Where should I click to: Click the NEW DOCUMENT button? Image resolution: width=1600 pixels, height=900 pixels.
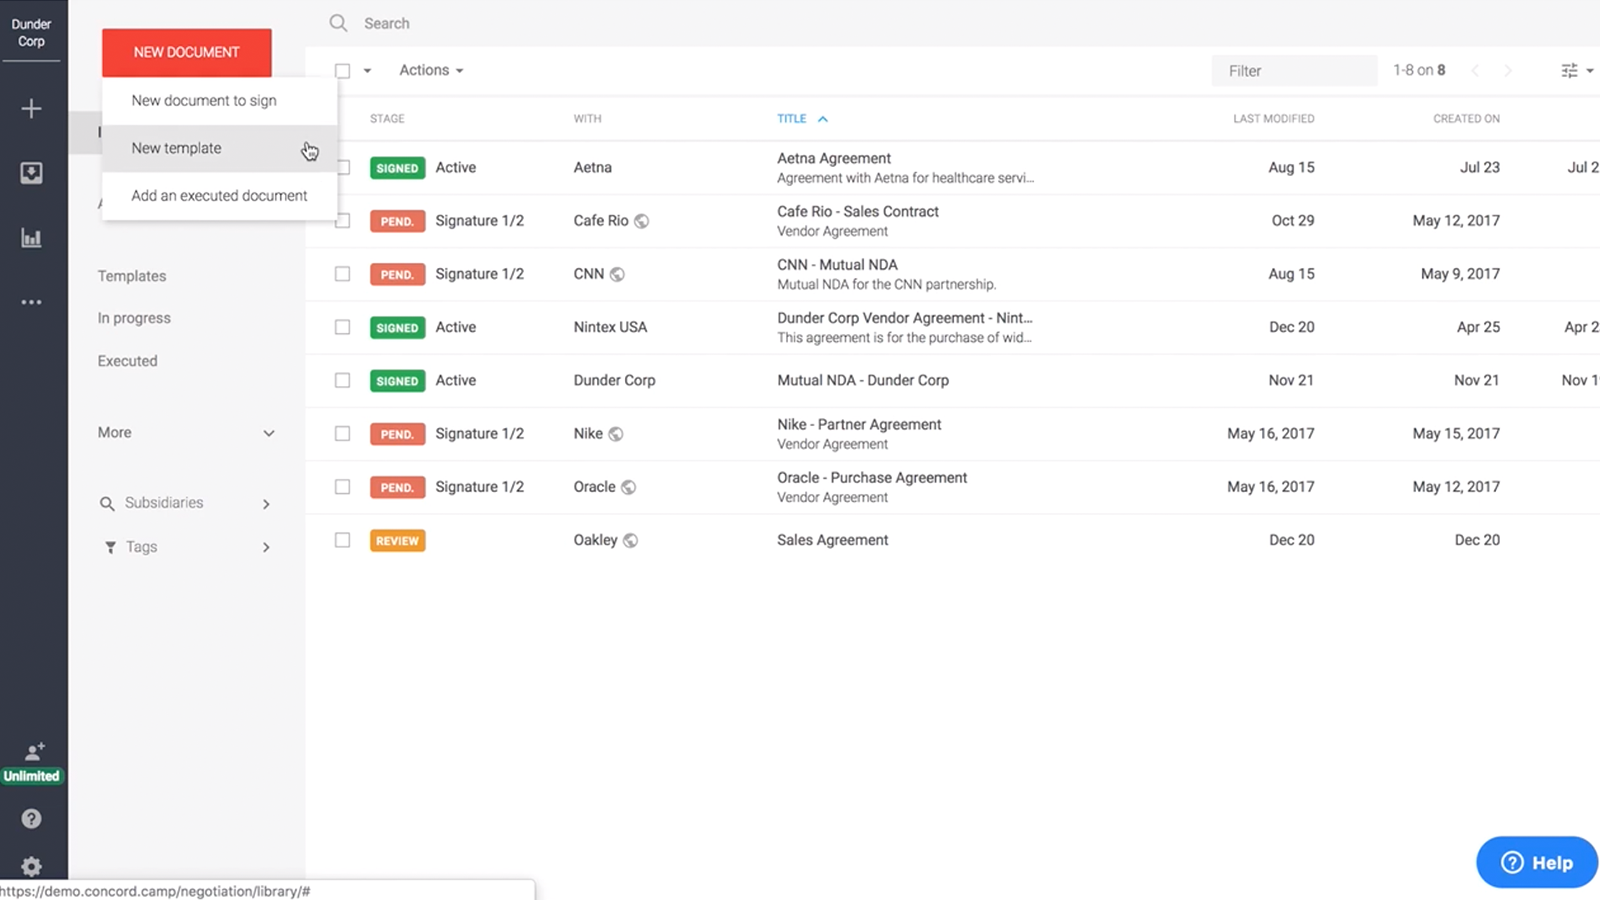coord(186,52)
